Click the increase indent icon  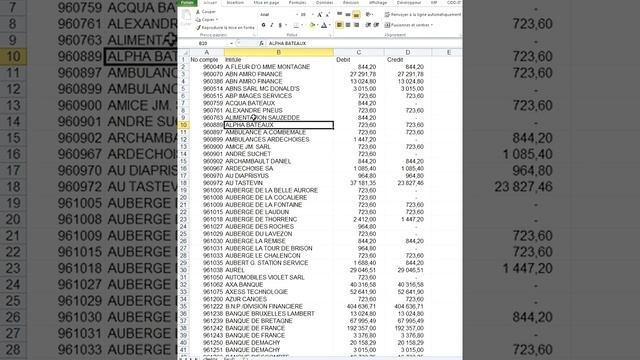tap(376, 25)
